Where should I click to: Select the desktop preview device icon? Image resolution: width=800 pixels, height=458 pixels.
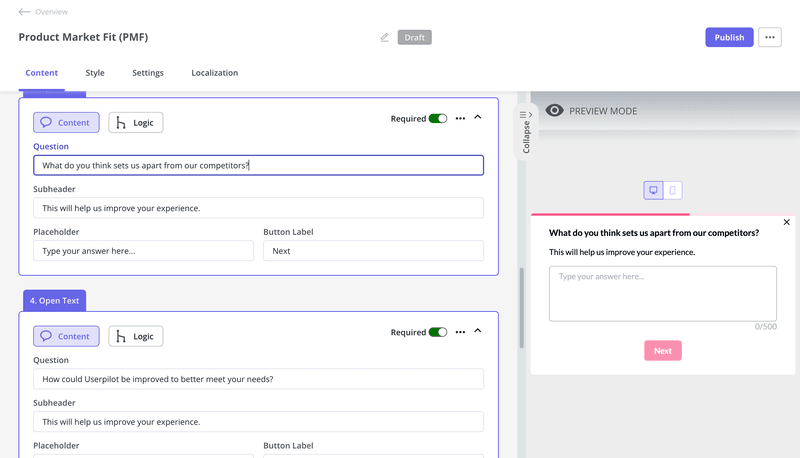(653, 190)
